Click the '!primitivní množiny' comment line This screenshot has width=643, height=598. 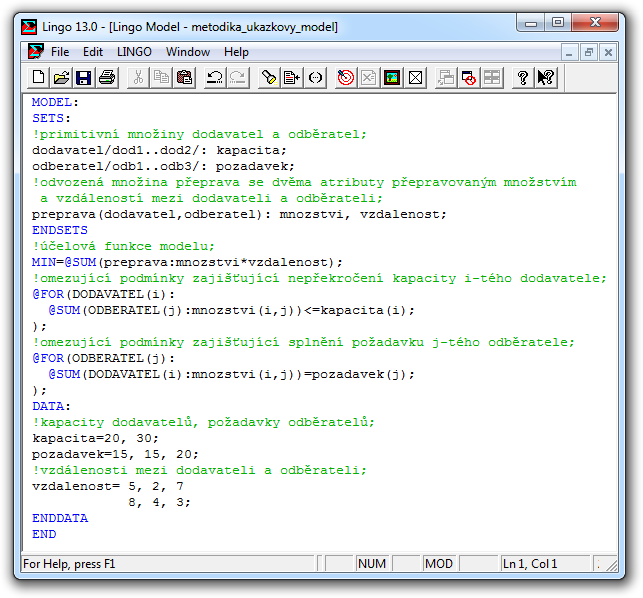pos(199,134)
